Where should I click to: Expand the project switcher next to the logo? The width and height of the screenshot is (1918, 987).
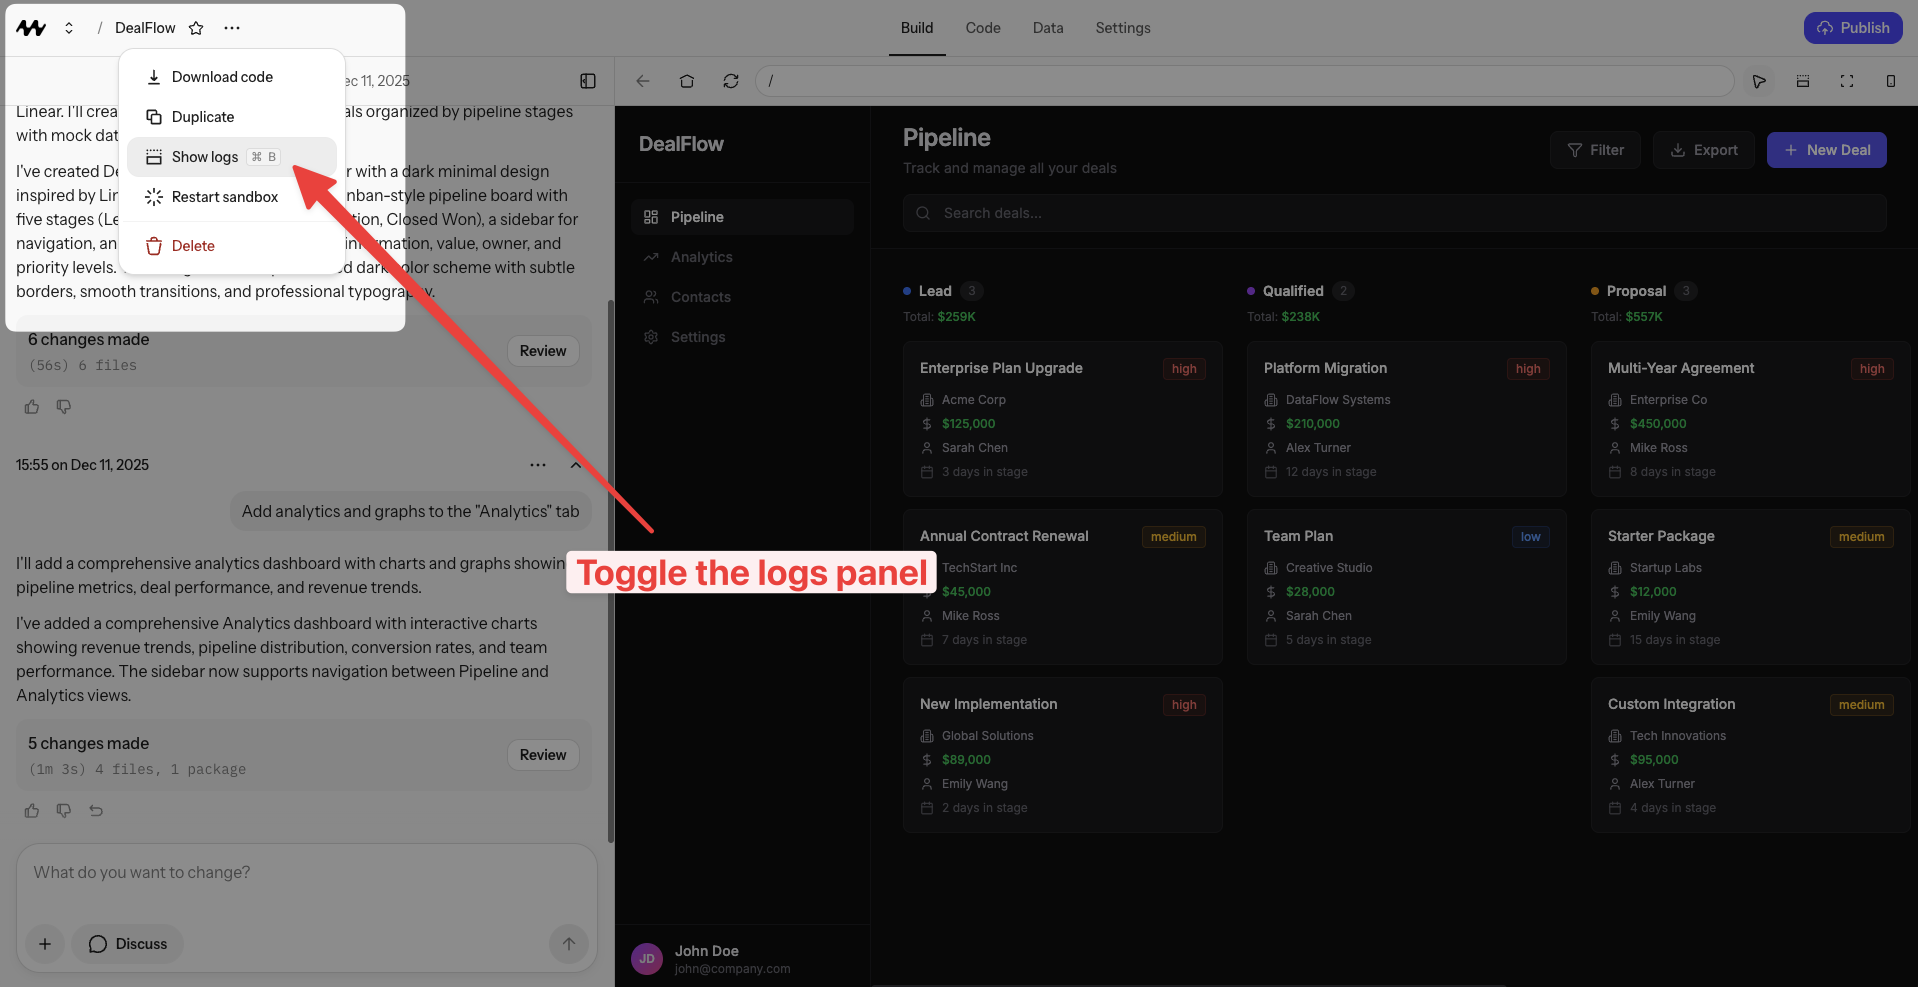tap(69, 27)
